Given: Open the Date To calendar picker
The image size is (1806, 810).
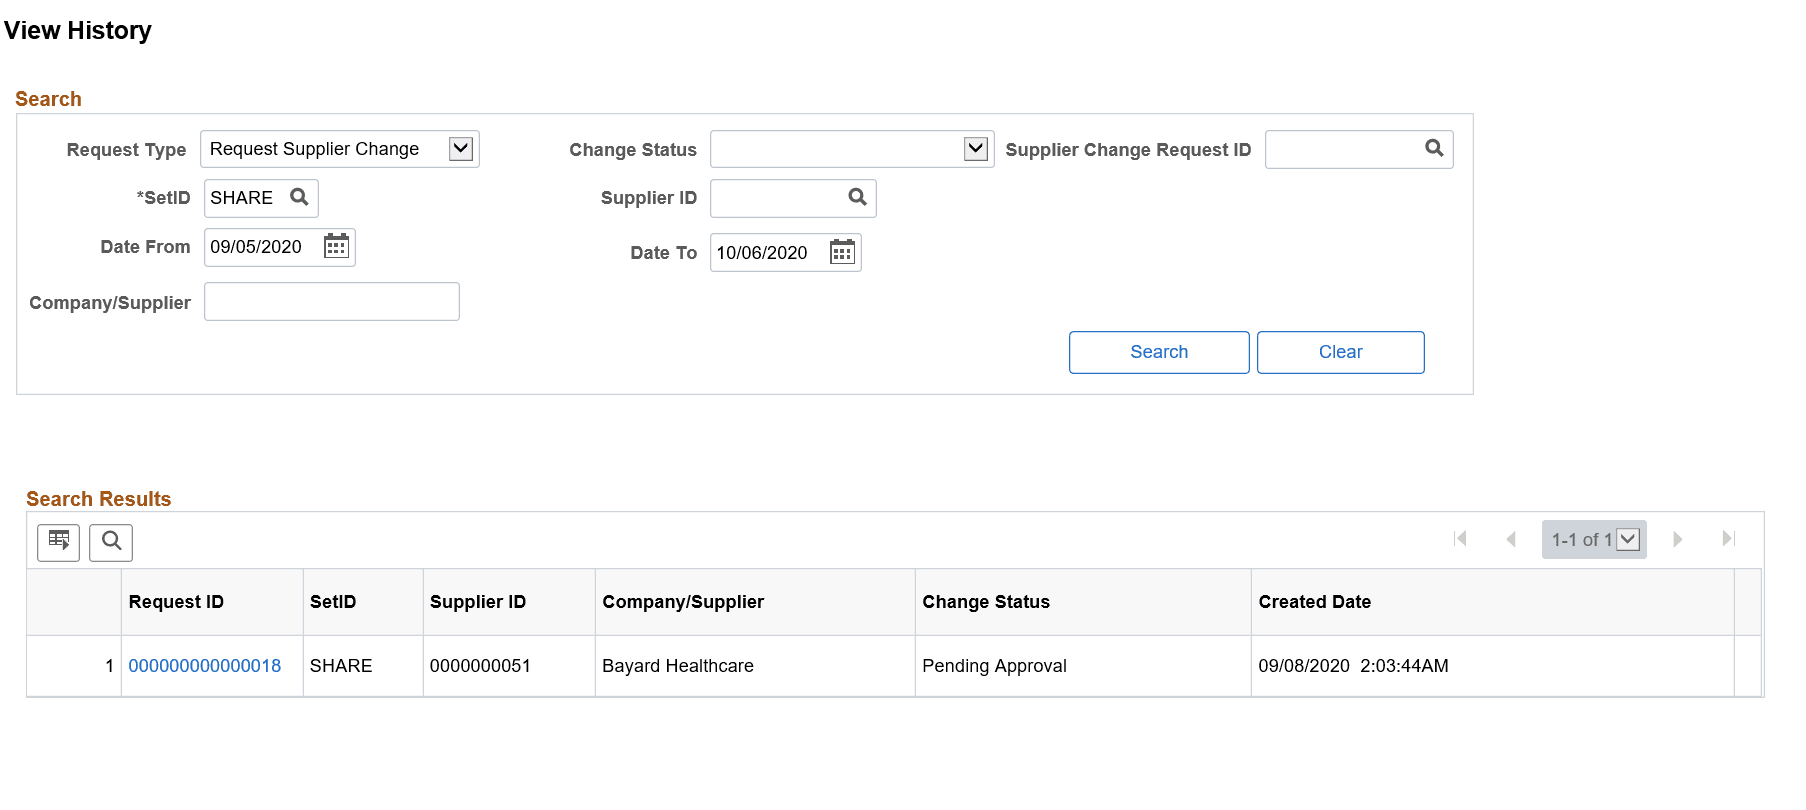Looking at the screenshot, I should [842, 252].
